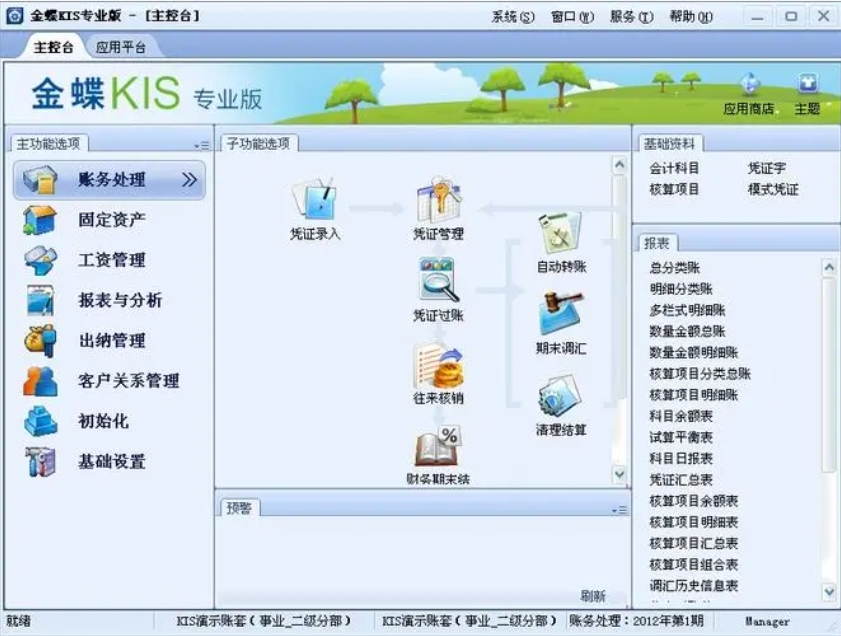Open the 科目日报表 report
The image size is (841, 636).
click(x=681, y=458)
